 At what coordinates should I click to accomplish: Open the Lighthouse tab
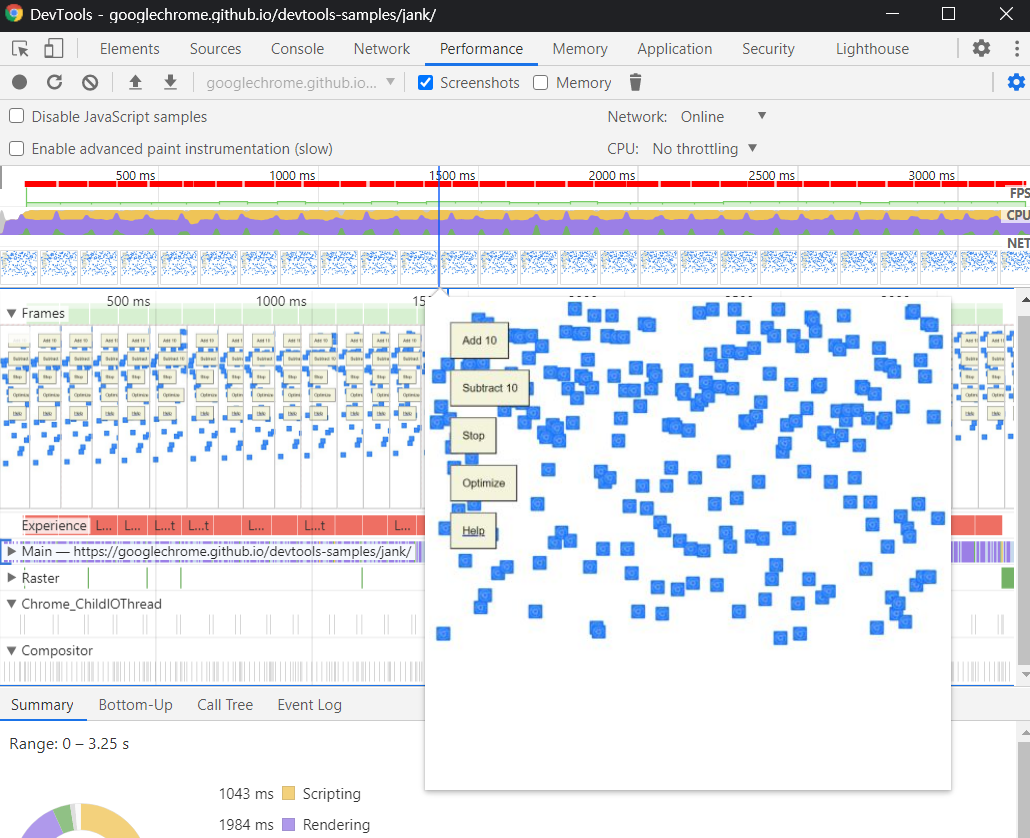872,49
